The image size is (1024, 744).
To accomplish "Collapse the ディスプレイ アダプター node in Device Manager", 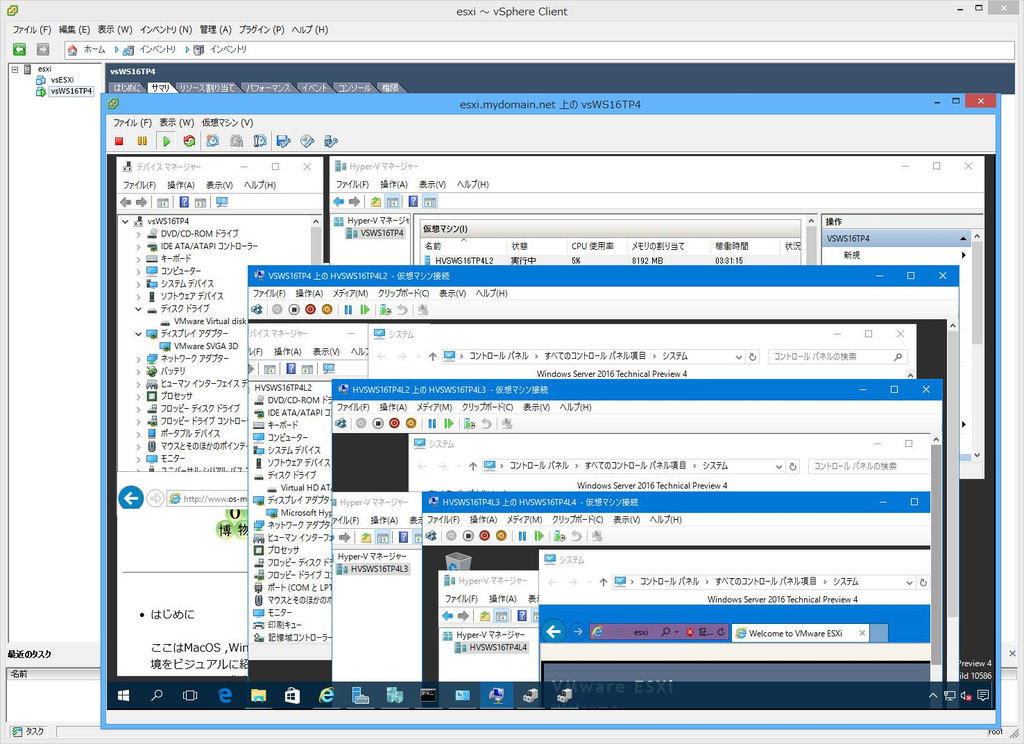I will pos(138,334).
